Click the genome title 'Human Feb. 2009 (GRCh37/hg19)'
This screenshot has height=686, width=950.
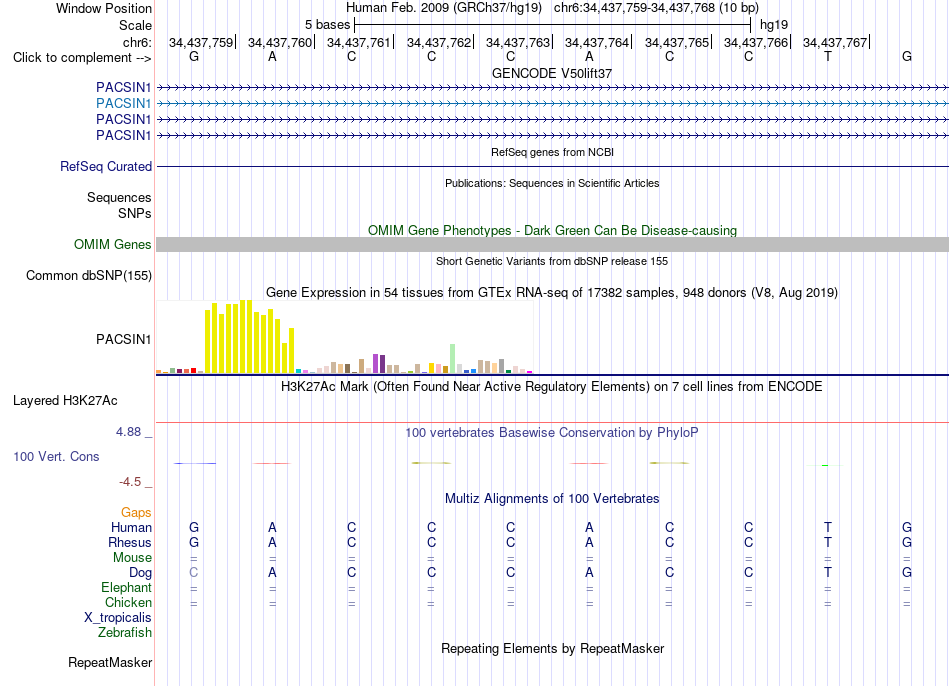coord(445,8)
